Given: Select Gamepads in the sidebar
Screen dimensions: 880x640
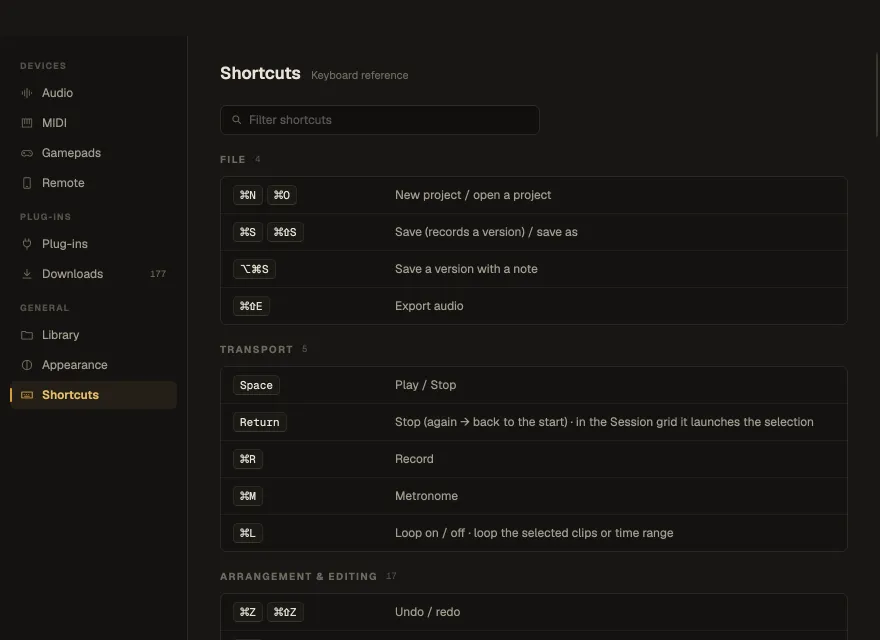Looking at the screenshot, I should 93,153.
